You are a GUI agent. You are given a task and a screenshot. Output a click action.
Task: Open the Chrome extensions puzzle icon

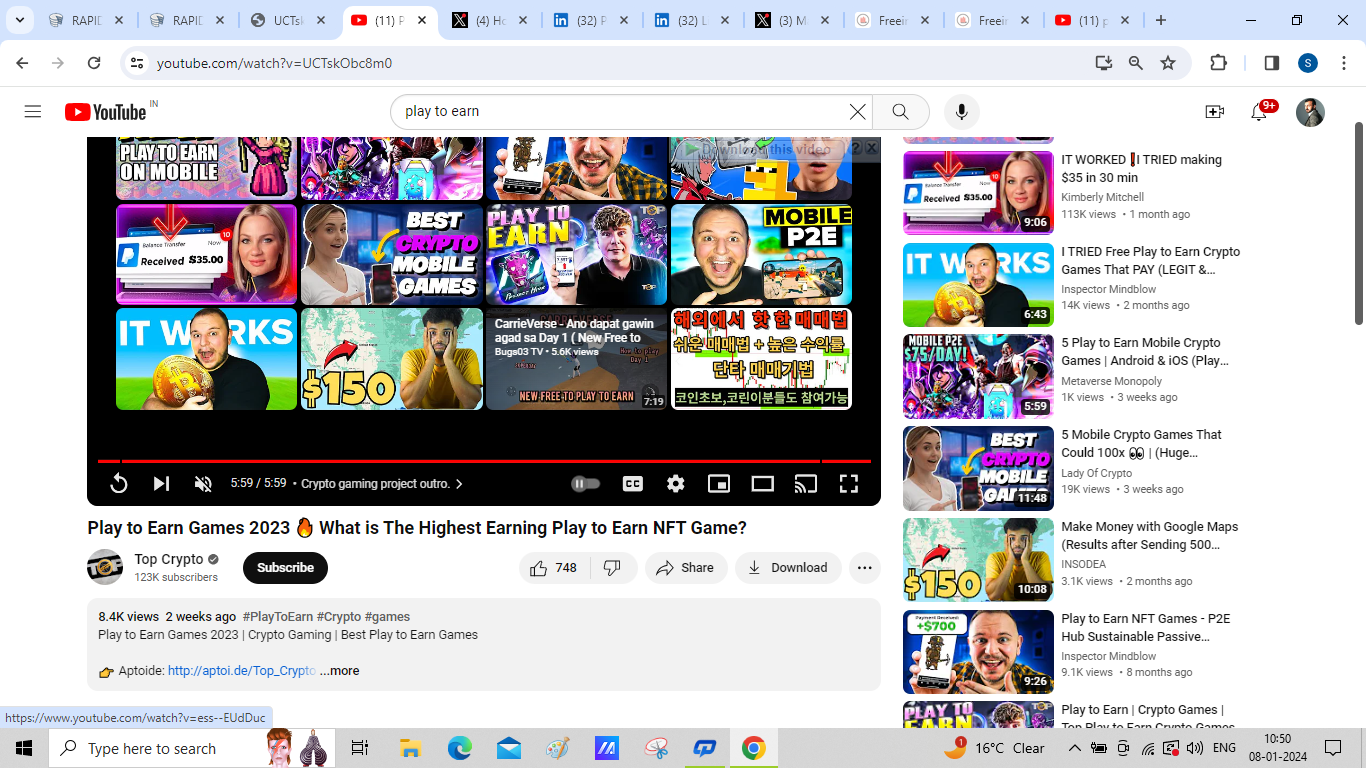pos(1218,63)
